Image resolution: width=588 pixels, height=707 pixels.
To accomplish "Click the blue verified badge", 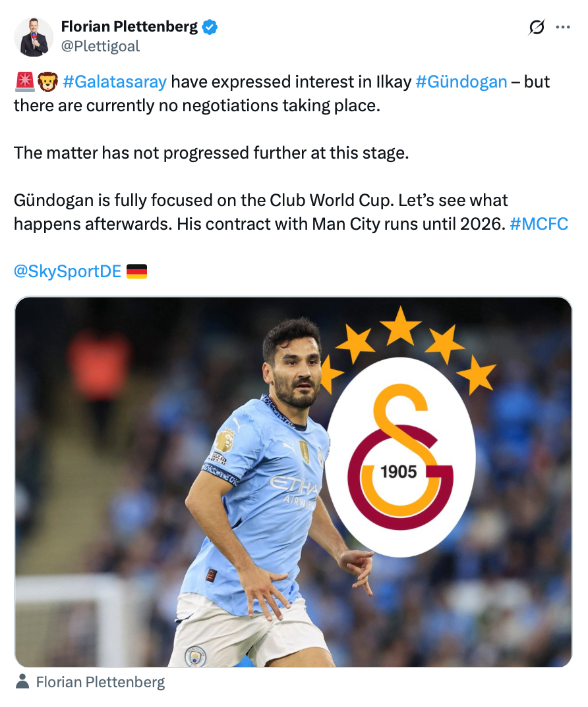I will 209,27.
